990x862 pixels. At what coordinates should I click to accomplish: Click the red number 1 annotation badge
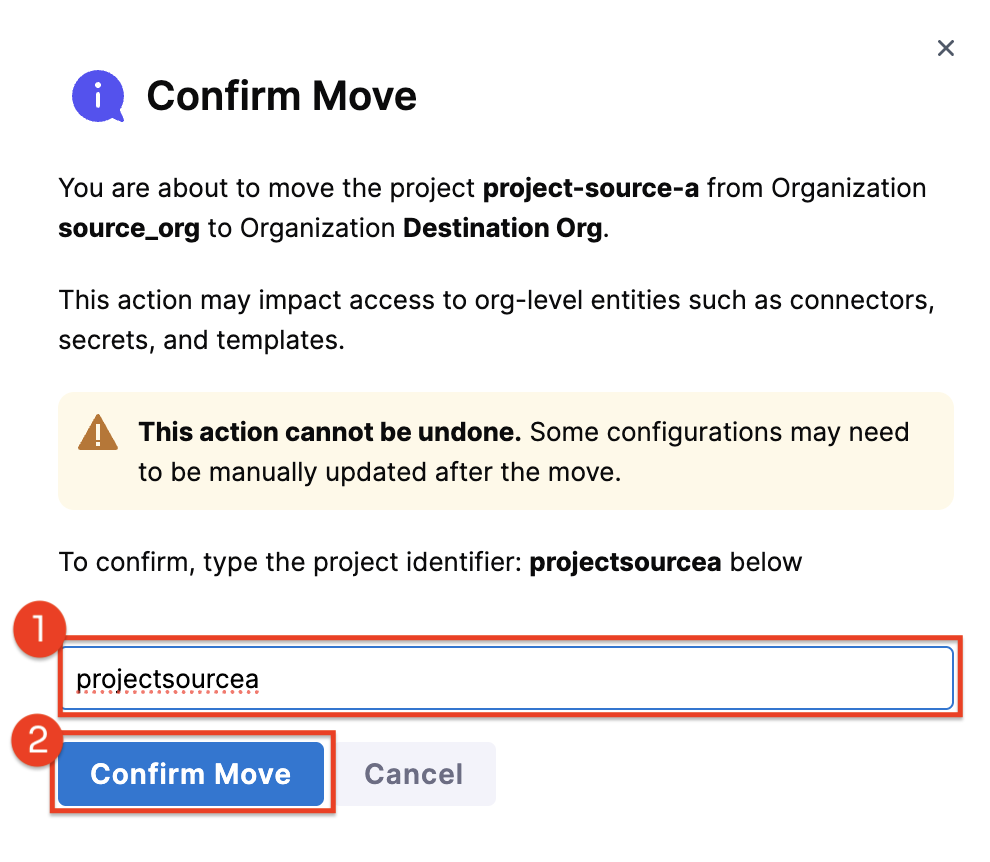click(x=38, y=629)
